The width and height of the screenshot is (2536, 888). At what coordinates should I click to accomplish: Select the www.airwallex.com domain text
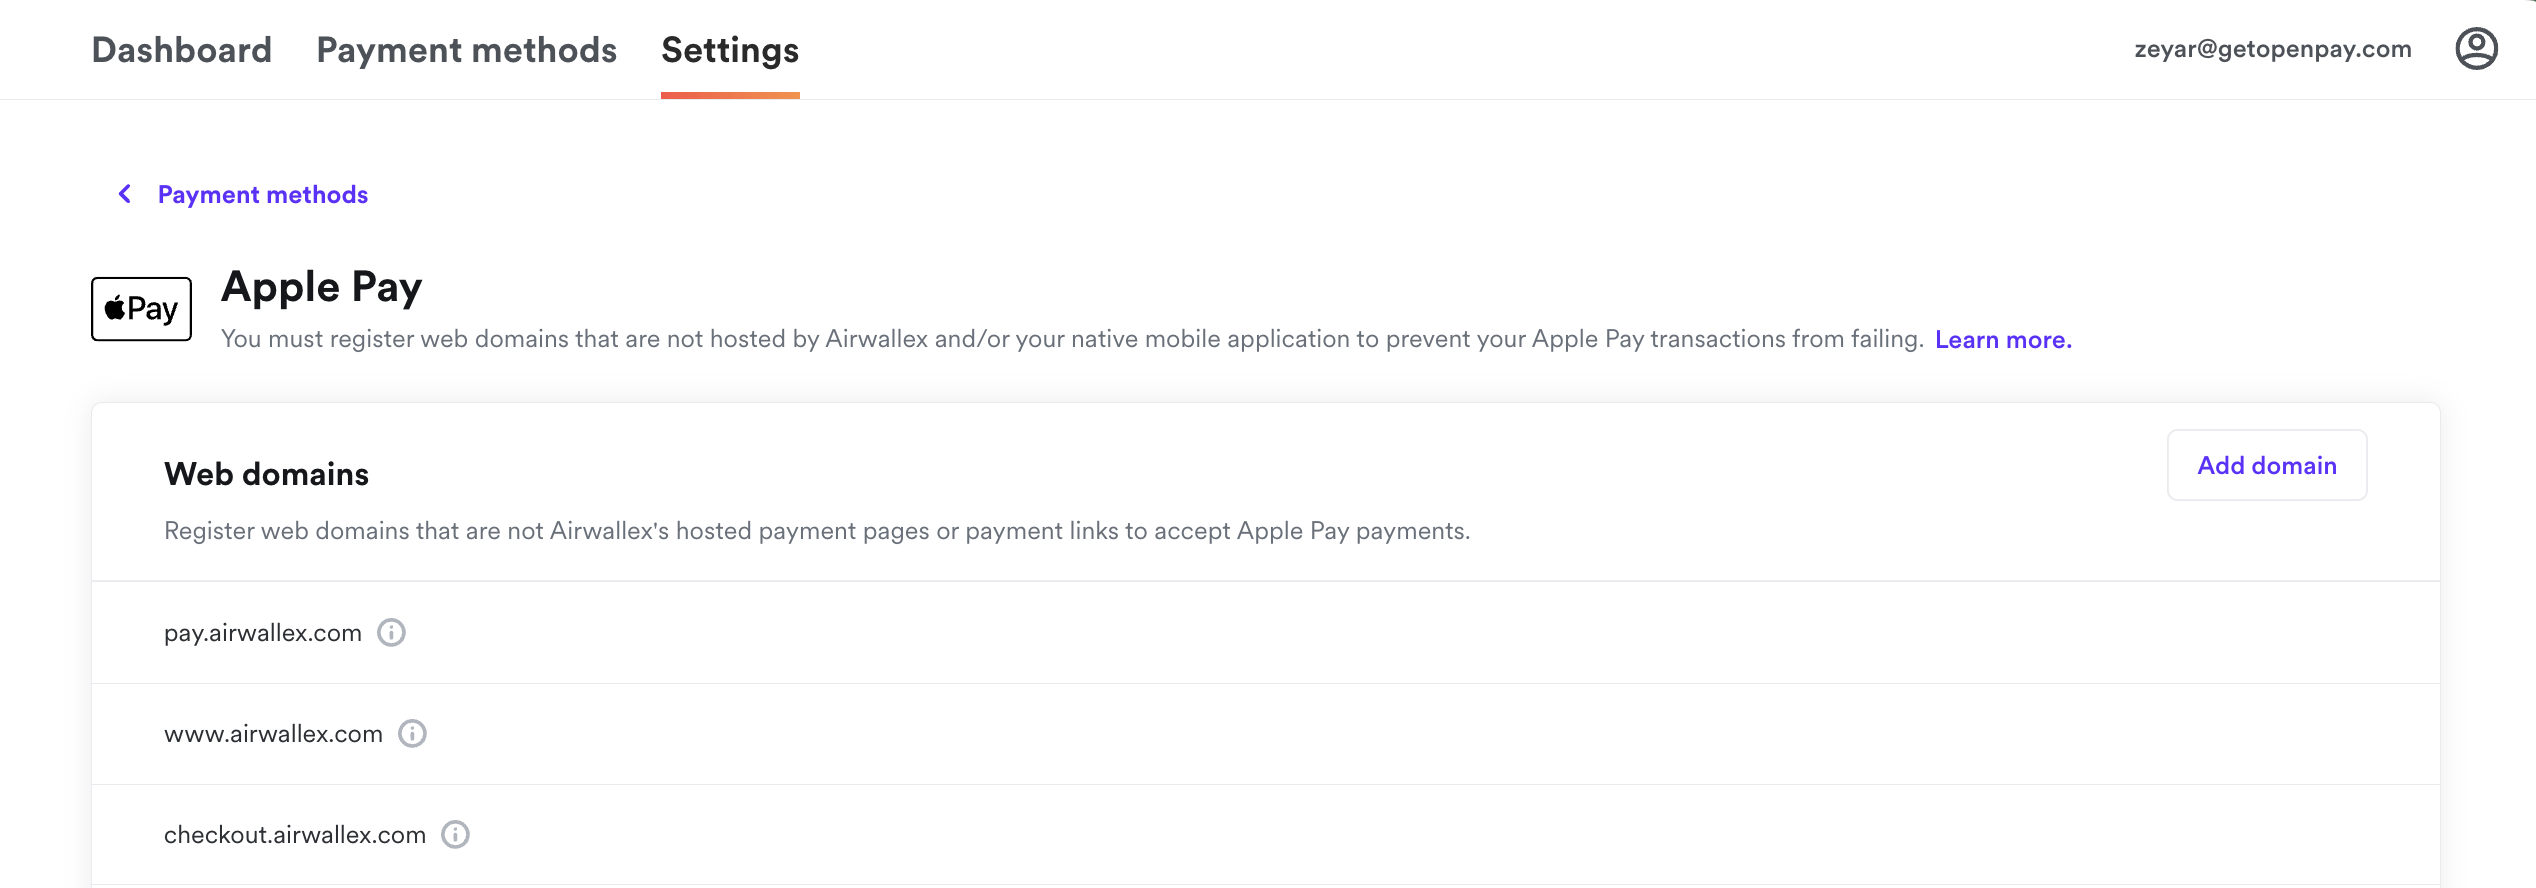[x=273, y=734]
